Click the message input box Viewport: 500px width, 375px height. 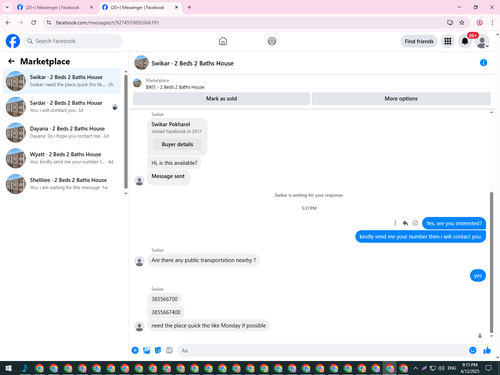click(x=322, y=350)
